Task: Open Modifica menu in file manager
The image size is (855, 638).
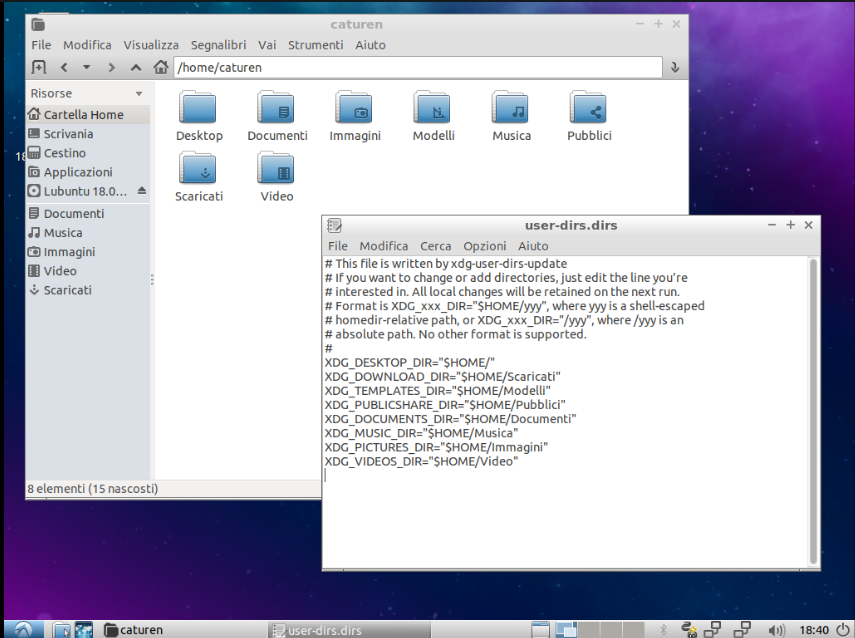Action: [87, 45]
